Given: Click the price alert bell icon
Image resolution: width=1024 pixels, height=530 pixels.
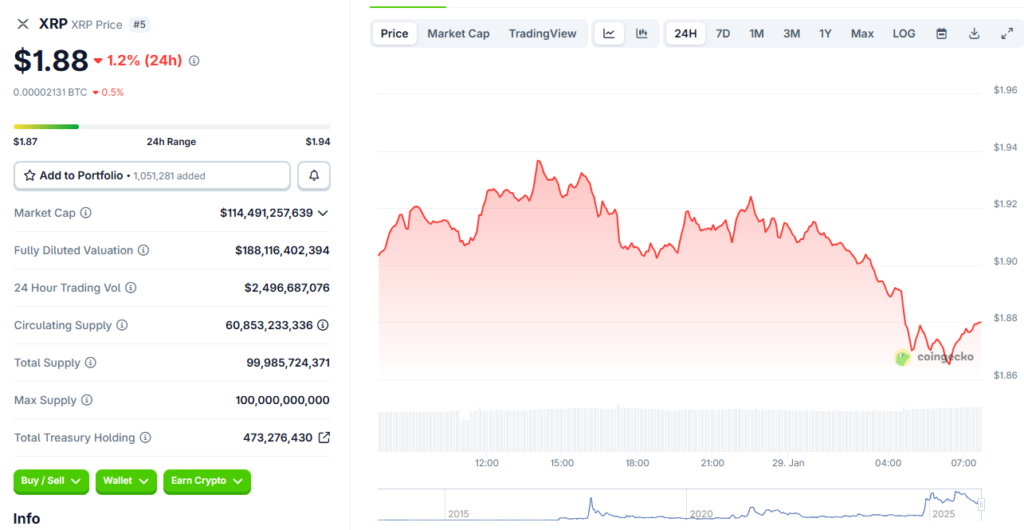Looking at the screenshot, I should 314,176.
